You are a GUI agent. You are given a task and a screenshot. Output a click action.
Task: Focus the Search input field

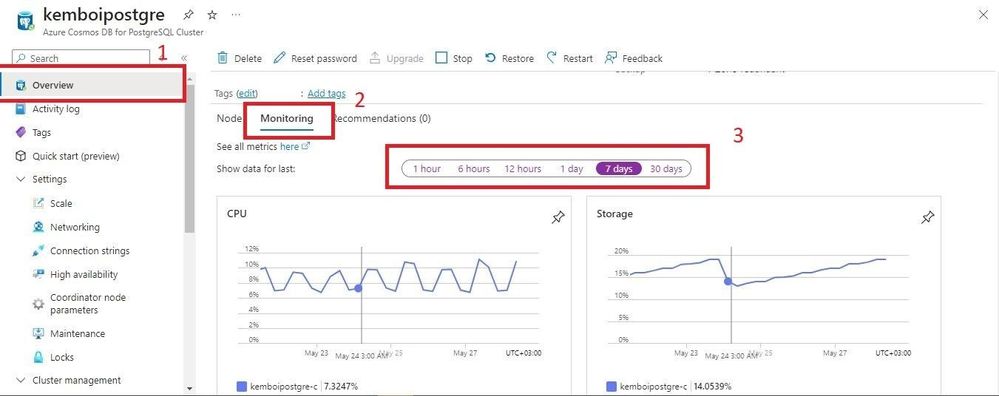[81, 58]
